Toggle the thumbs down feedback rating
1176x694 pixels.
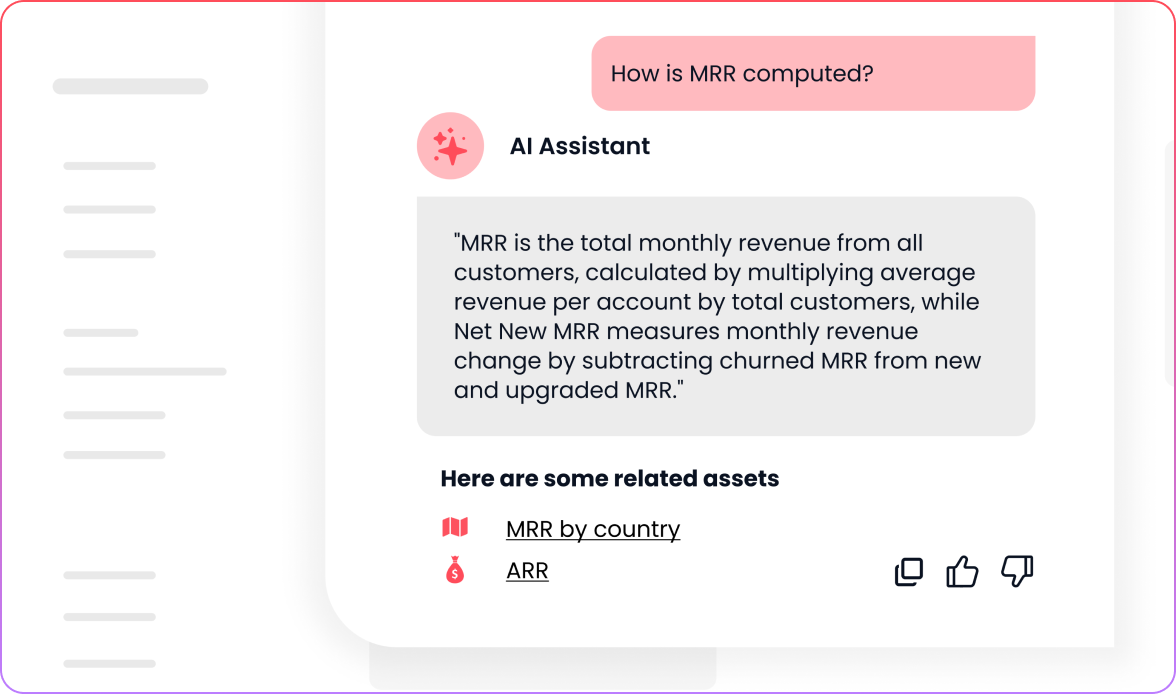(1018, 572)
